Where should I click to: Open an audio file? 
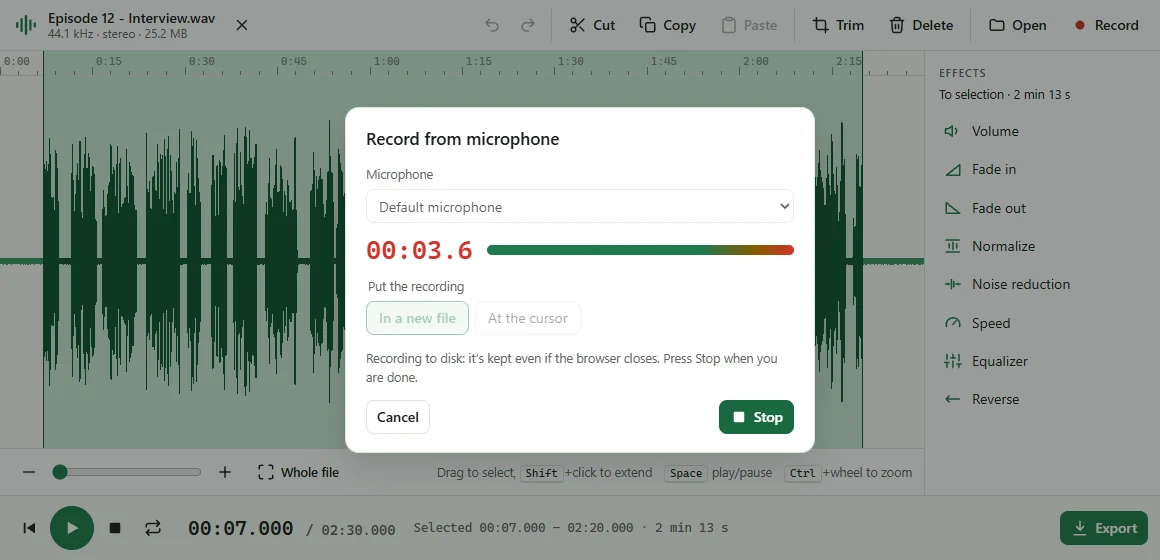(1018, 25)
